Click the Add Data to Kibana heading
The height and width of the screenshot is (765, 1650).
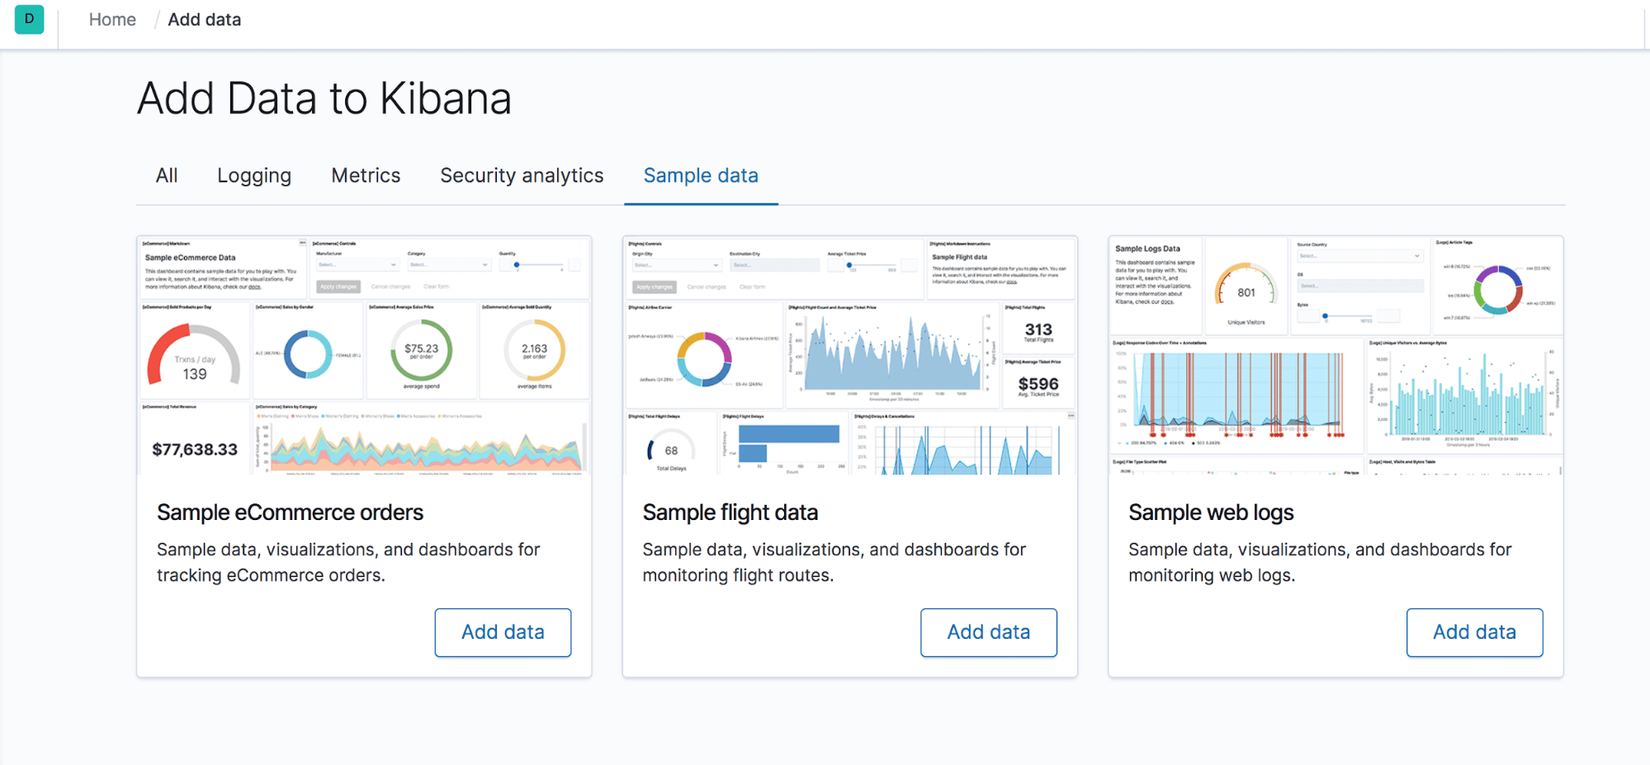pyautogui.click(x=324, y=99)
